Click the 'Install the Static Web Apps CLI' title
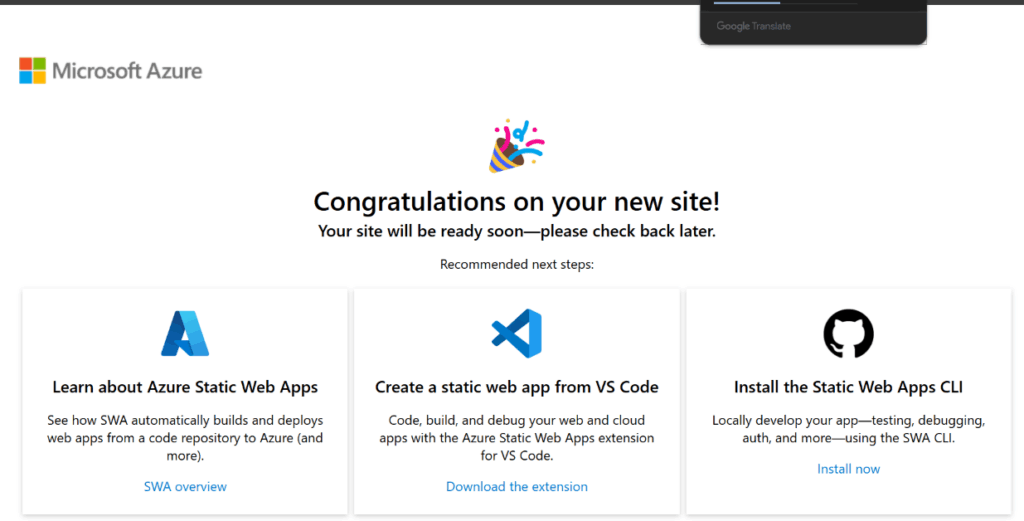Screen dimensions: 1024x521 tap(848, 387)
